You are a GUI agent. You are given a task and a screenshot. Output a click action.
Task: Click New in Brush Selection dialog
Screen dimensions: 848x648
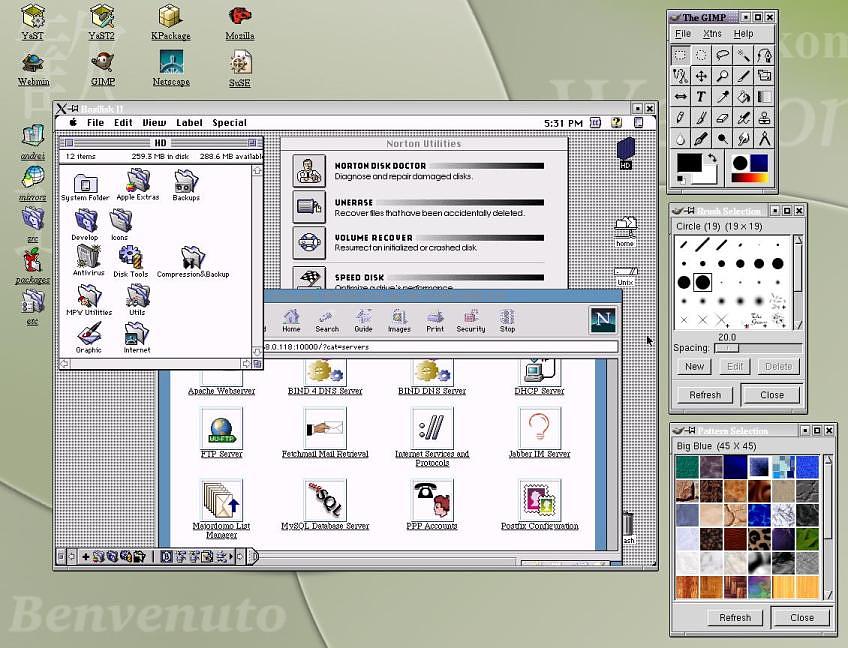click(694, 366)
